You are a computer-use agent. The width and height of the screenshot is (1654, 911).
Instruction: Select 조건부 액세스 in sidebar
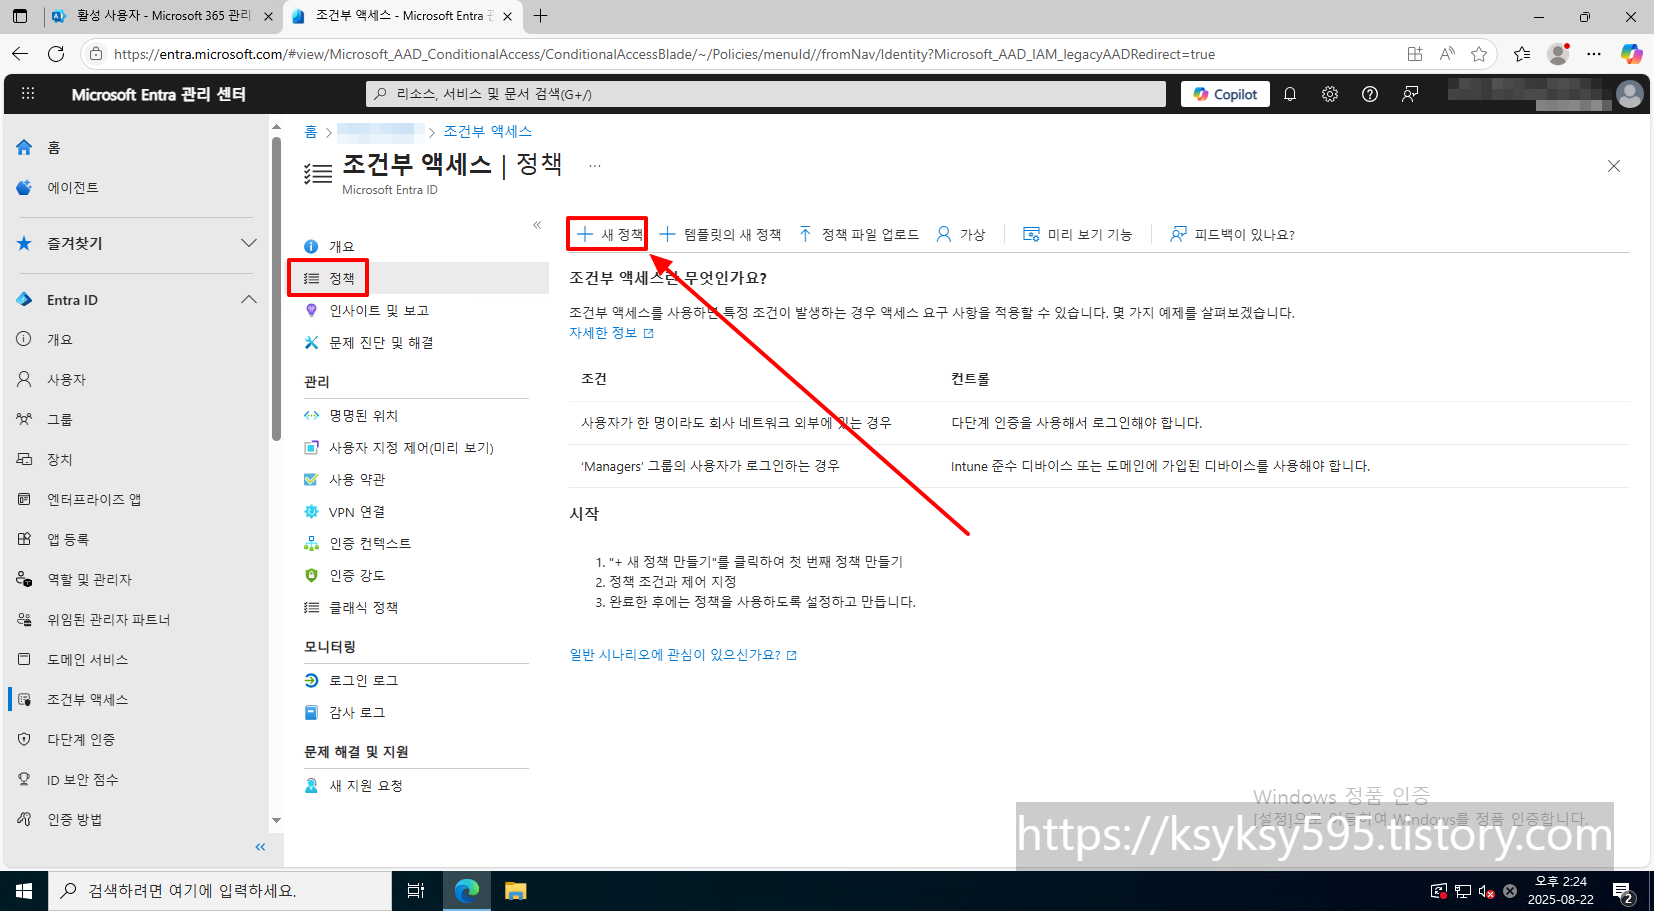(87, 699)
